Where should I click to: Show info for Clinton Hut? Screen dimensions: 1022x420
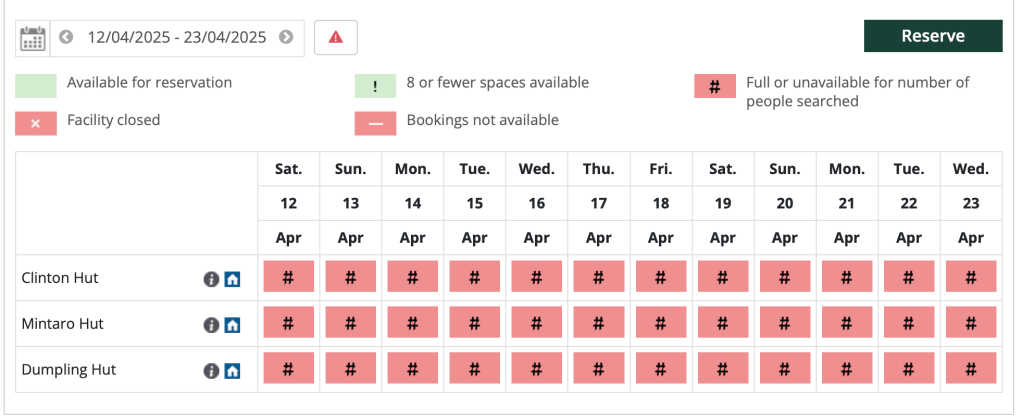(211, 279)
